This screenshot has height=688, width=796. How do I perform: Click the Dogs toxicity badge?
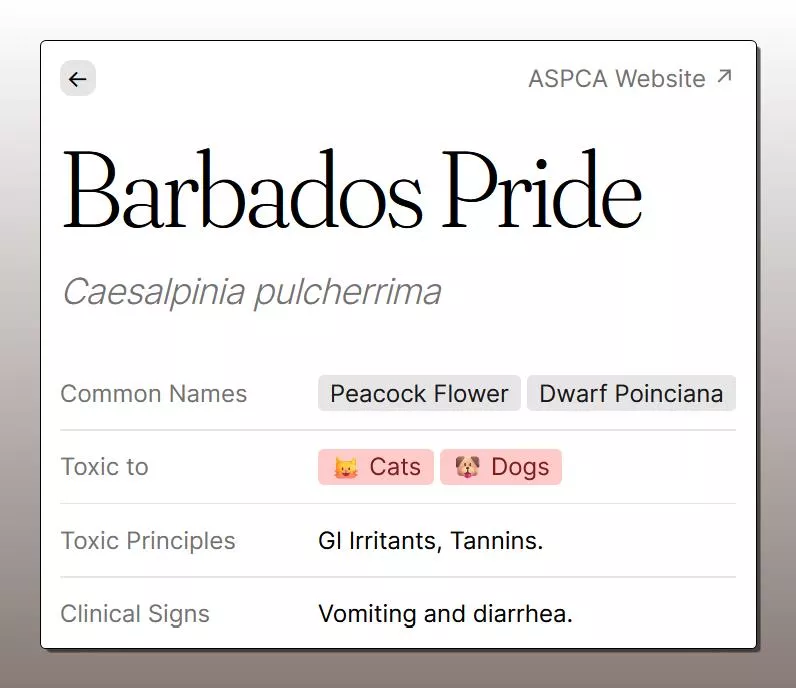(501, 467)
